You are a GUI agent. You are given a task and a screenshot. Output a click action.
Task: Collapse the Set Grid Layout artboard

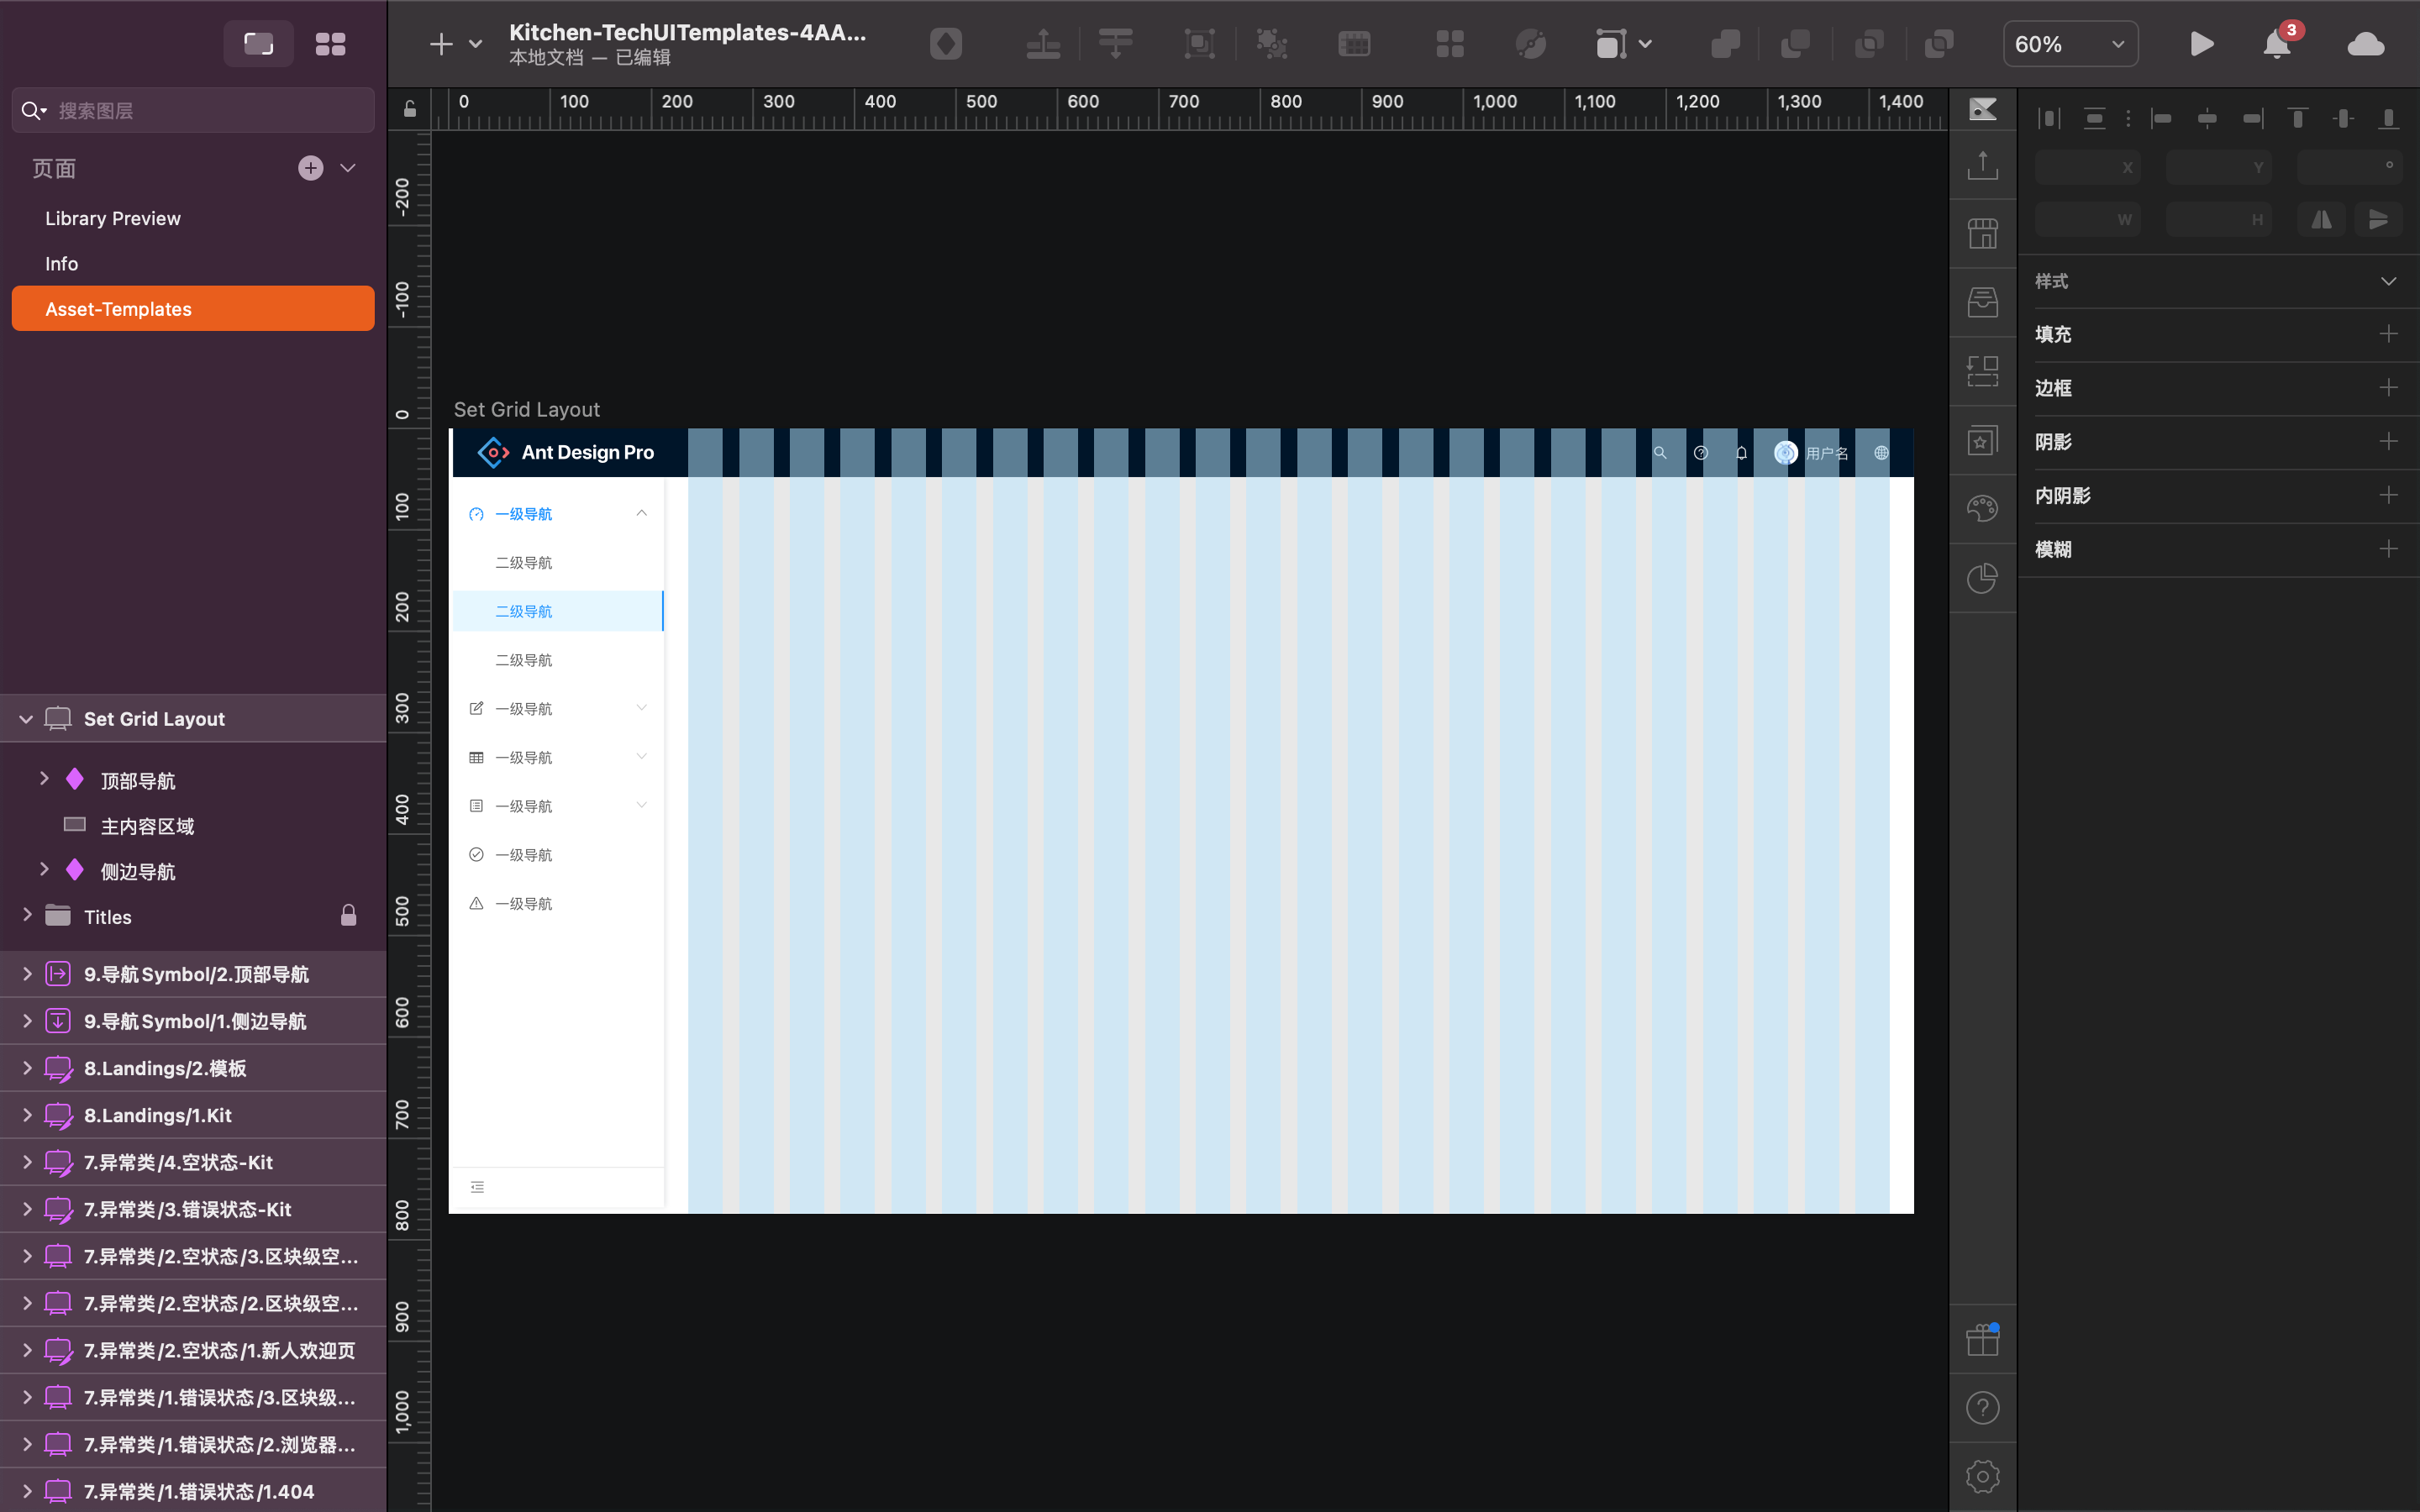pyautogui.click(x=26, y=719)
